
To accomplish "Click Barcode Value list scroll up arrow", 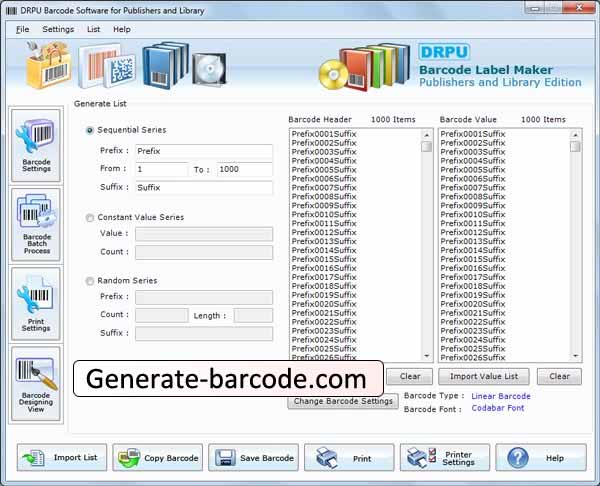I will coord(575,135).
